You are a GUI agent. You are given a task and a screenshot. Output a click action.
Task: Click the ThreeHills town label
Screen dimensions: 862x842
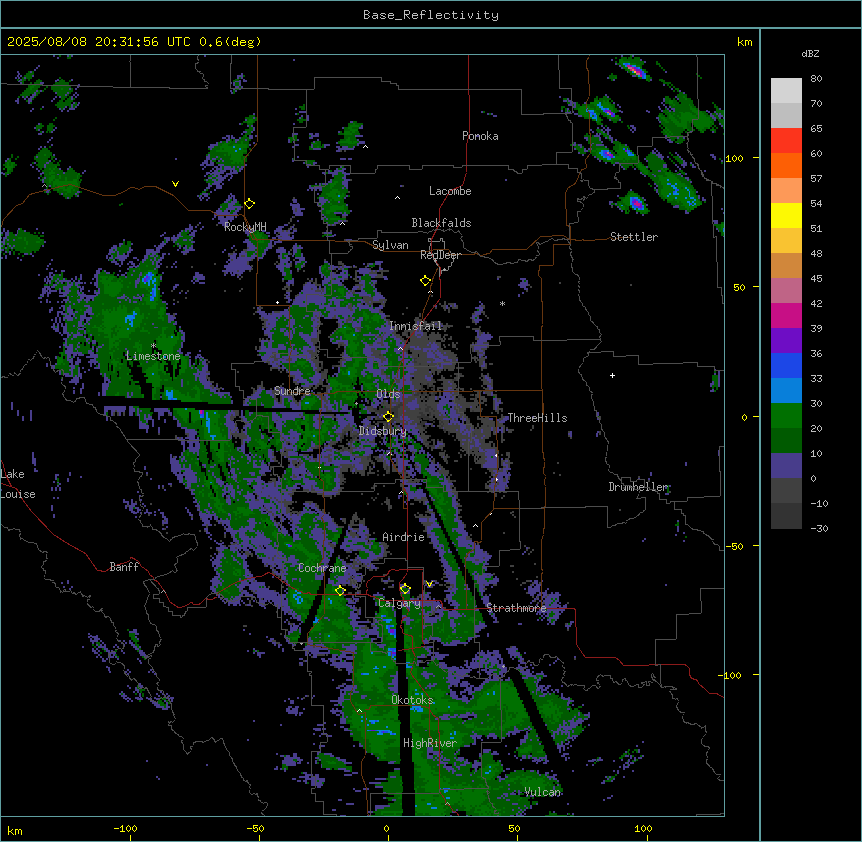coord(537,418)
